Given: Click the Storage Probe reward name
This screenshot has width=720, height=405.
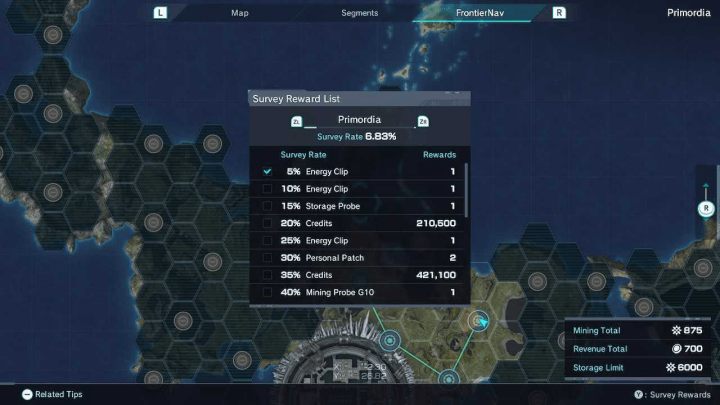Looking at the screenshot, I should click(333, 206).
